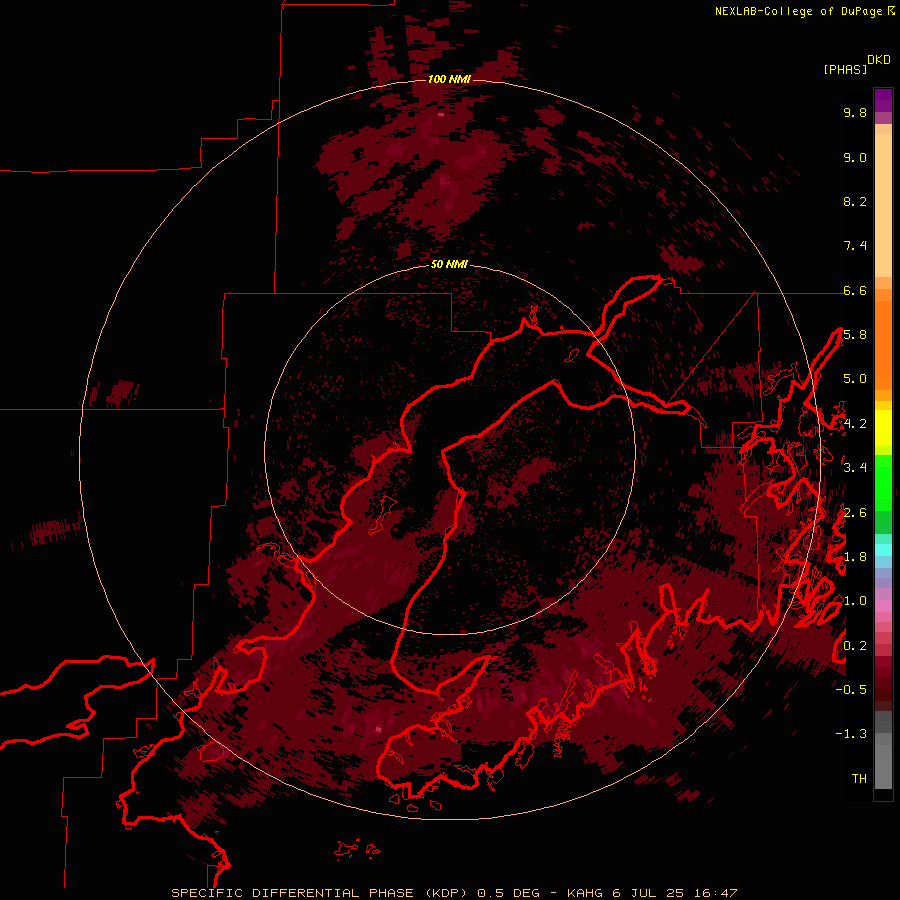
Task: Click the 1.0 legend value
Action: pos(855,601)
